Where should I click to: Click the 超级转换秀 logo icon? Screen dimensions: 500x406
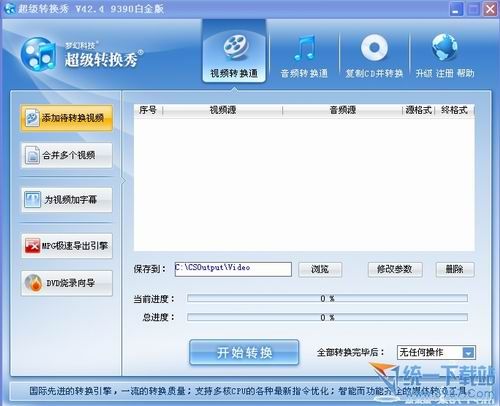click(38, 54)
